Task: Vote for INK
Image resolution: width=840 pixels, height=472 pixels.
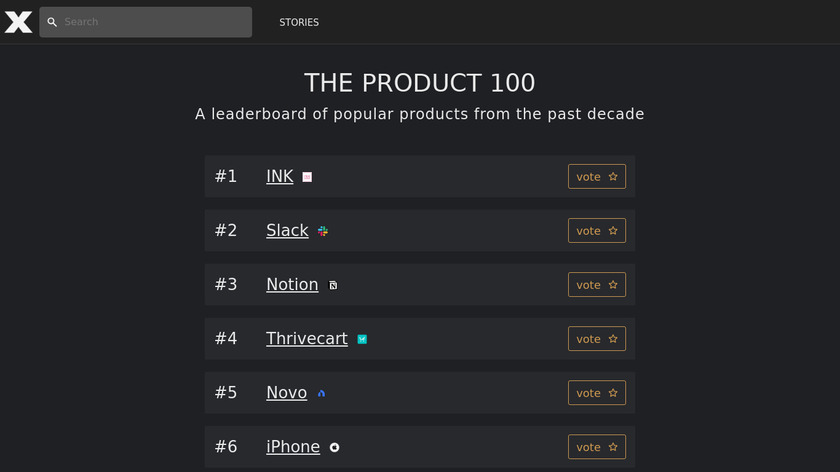Action: coord(597,177)
